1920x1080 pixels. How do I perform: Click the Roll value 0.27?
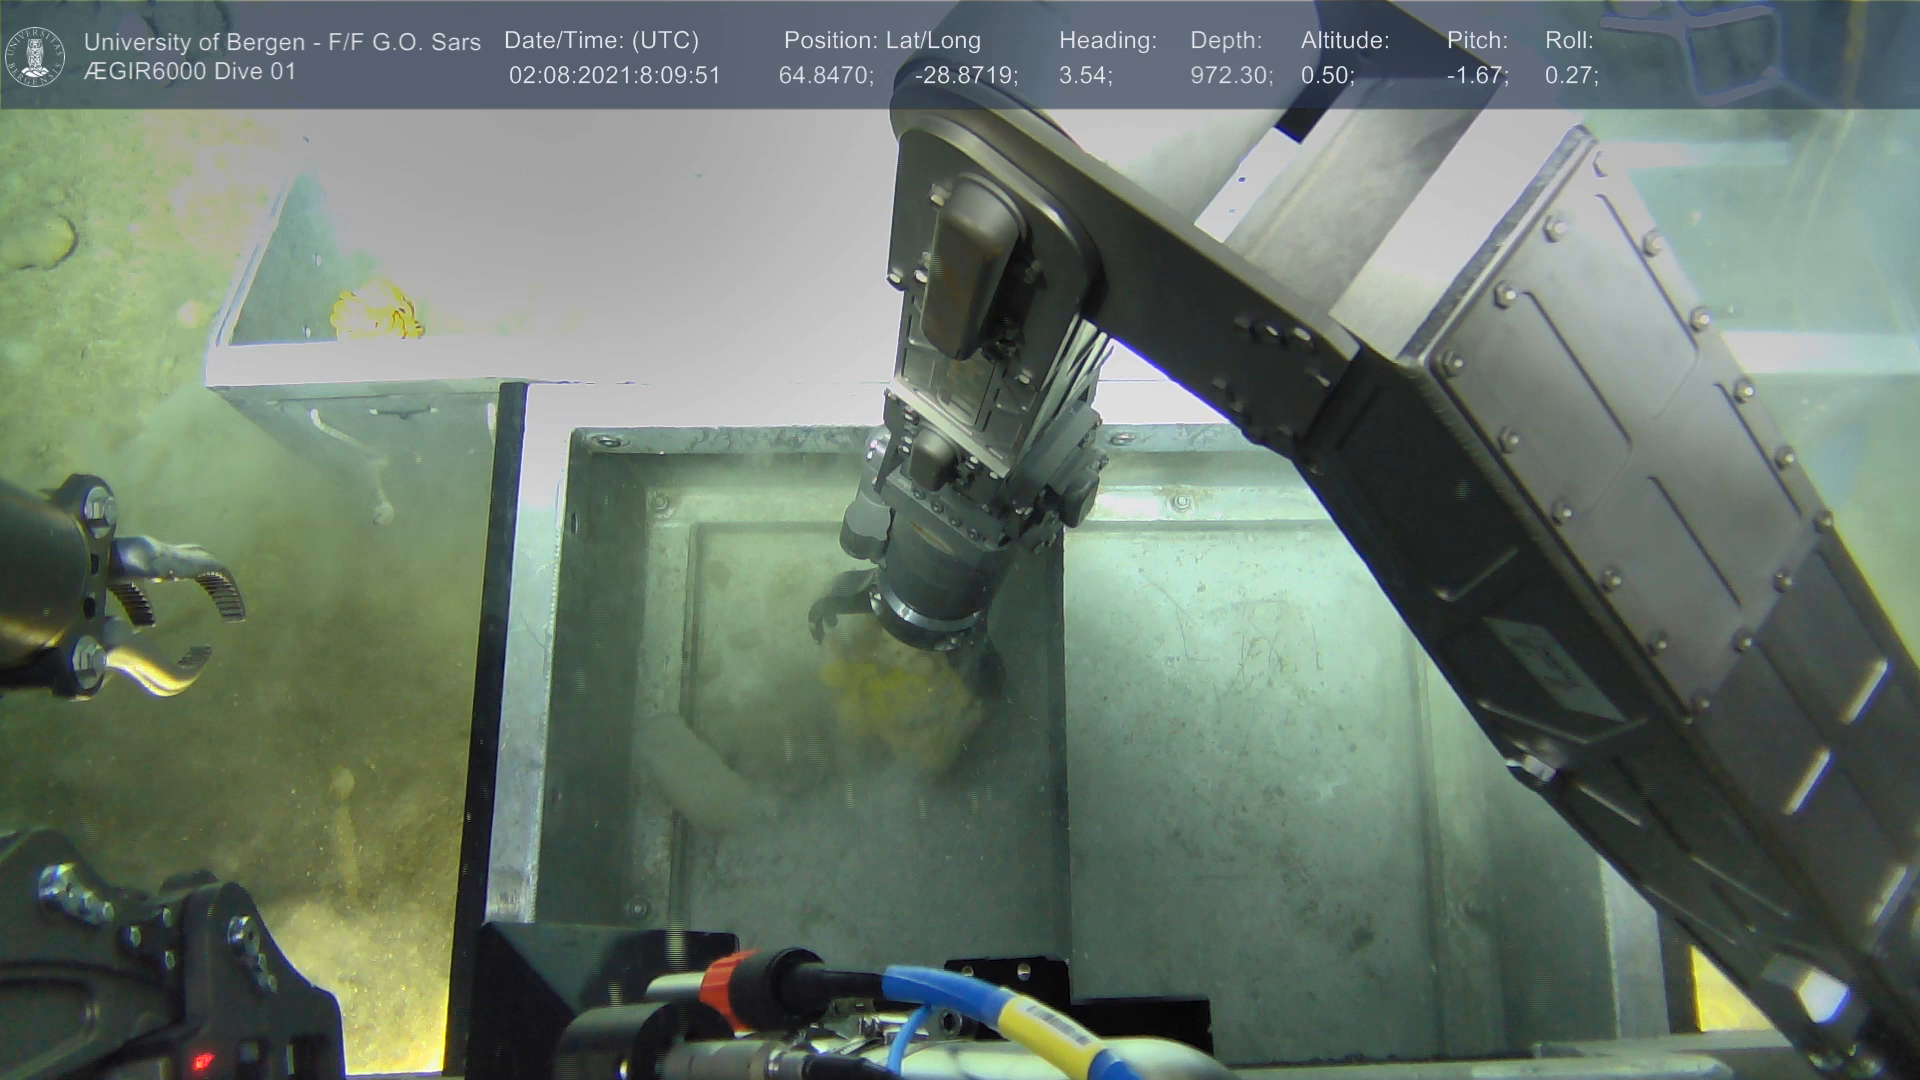[1571, 76]
